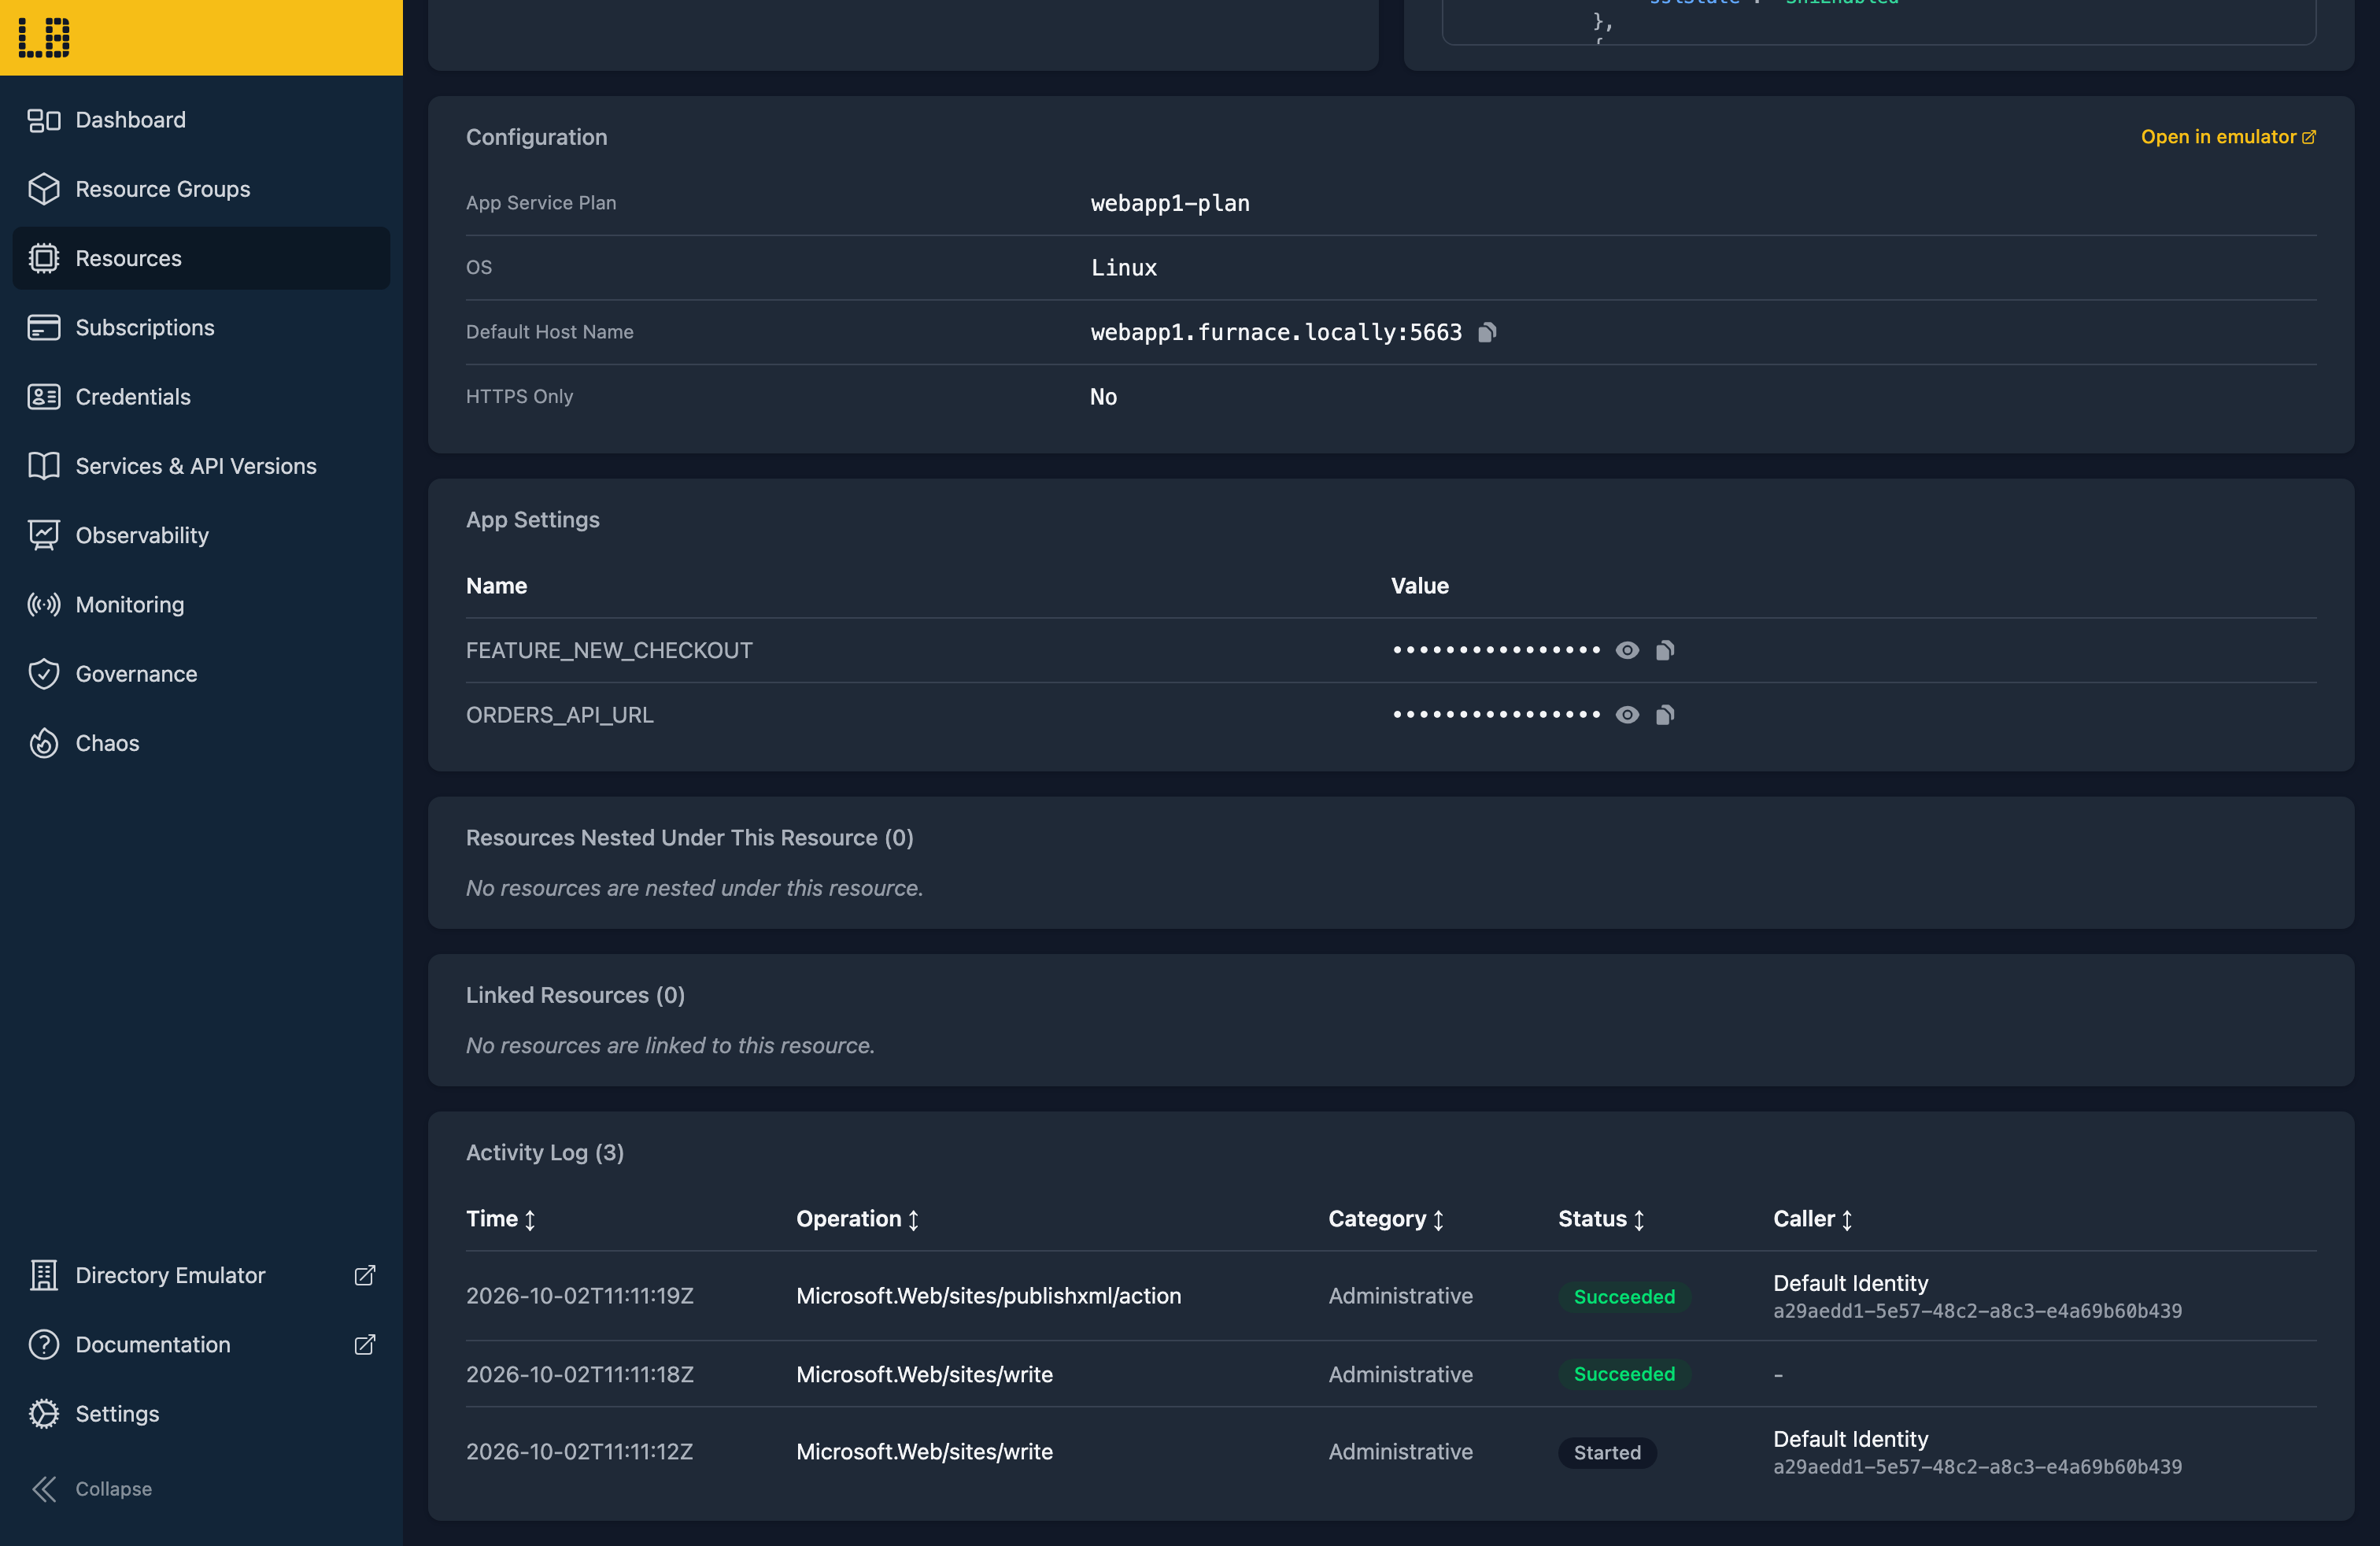
Task: Click the Succeeded badge on the publishxml row
Action: click(x=1624, y=1297)
